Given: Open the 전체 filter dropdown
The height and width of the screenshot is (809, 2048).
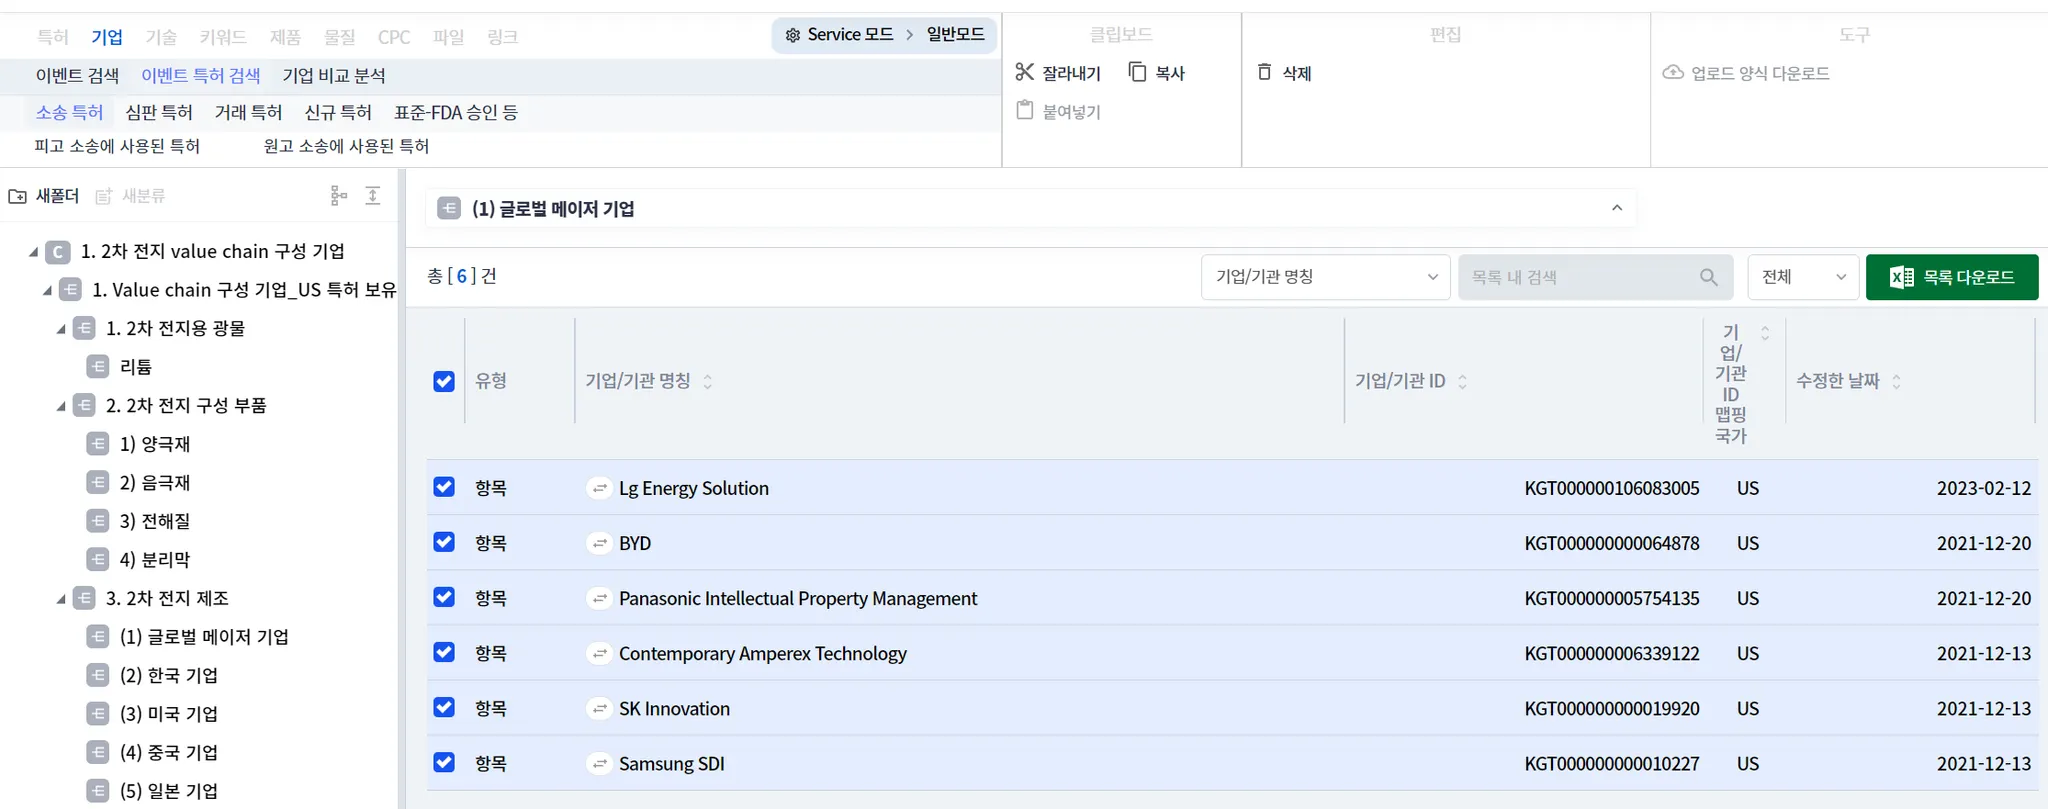Looking at the screenshot, I should click(x=1802, y=277).
